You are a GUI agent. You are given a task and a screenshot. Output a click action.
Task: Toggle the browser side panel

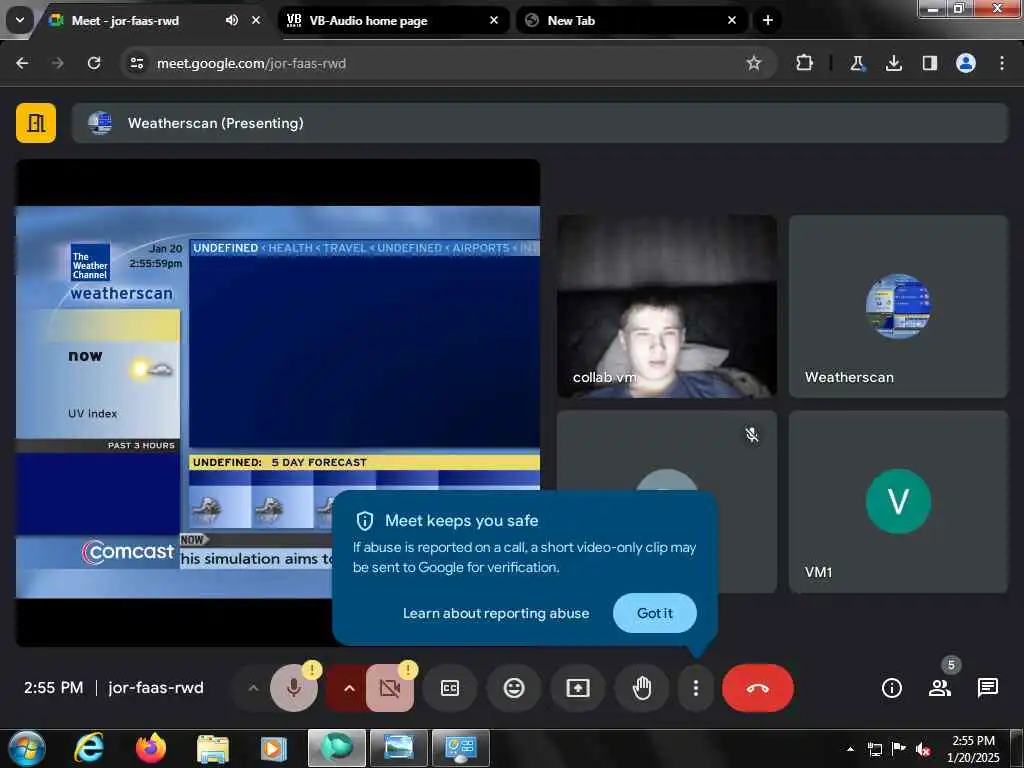(930, 63)
